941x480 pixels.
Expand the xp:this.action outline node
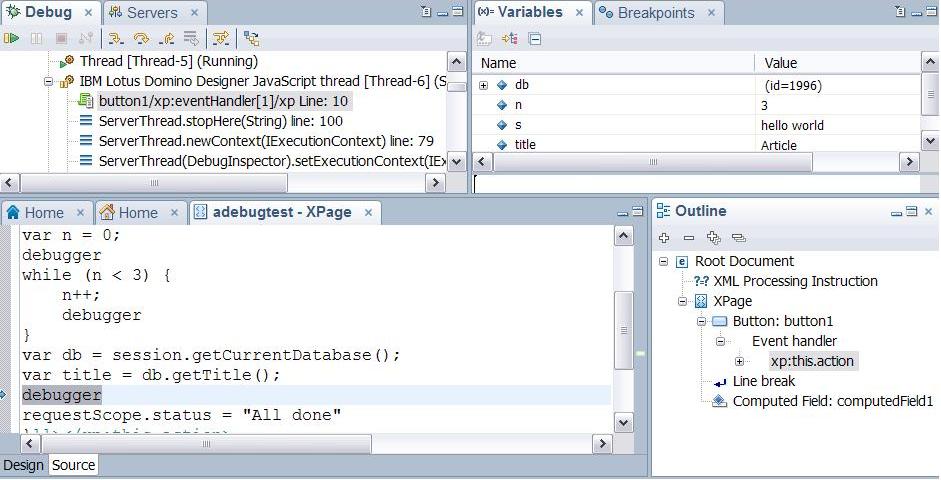pos(739,361)
